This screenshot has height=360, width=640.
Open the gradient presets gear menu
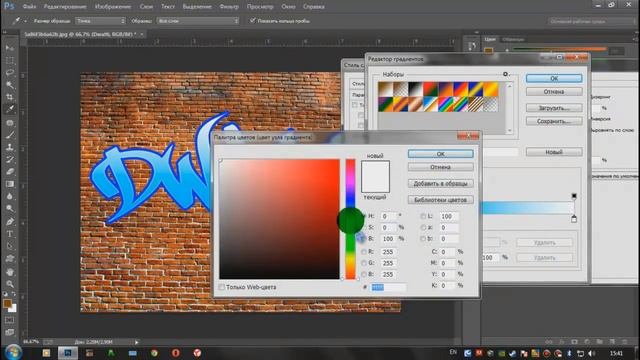(x=506, y=74)
